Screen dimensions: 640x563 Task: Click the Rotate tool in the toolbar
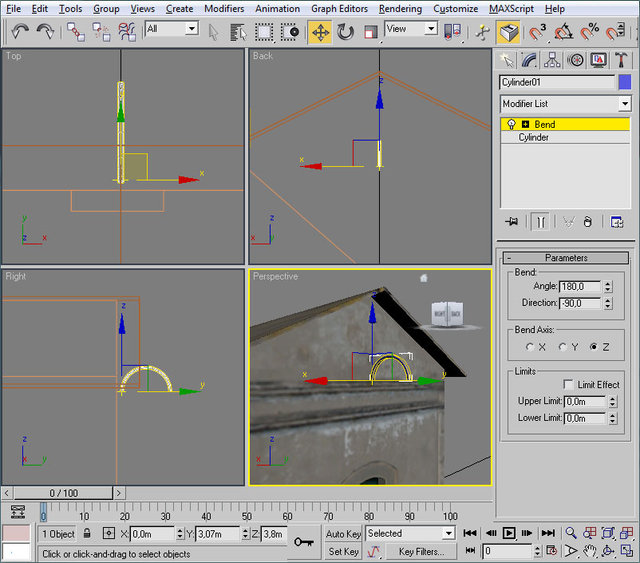pos(345,31)
